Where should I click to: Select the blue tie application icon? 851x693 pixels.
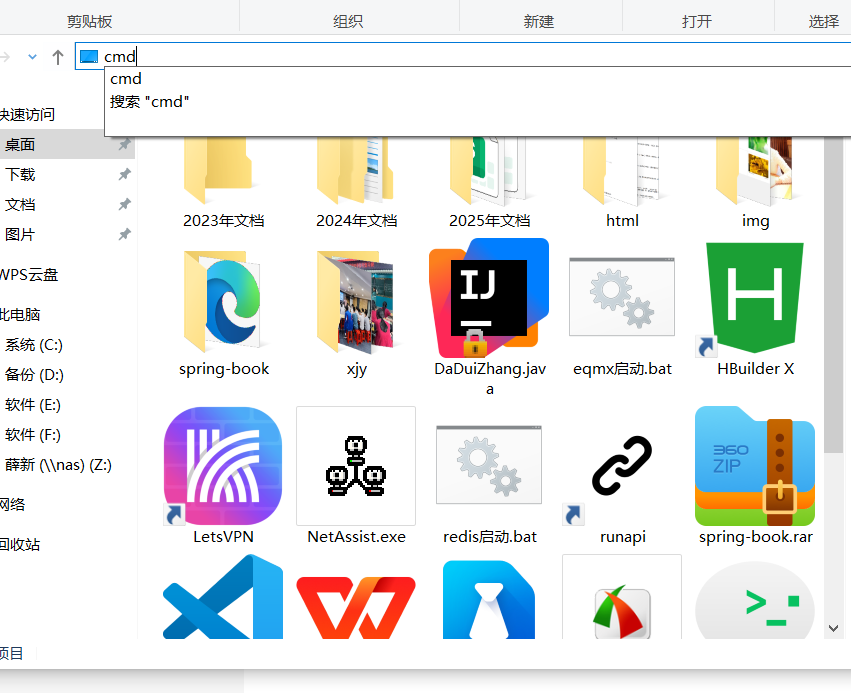pyautogui.click(x=489, y=600)
